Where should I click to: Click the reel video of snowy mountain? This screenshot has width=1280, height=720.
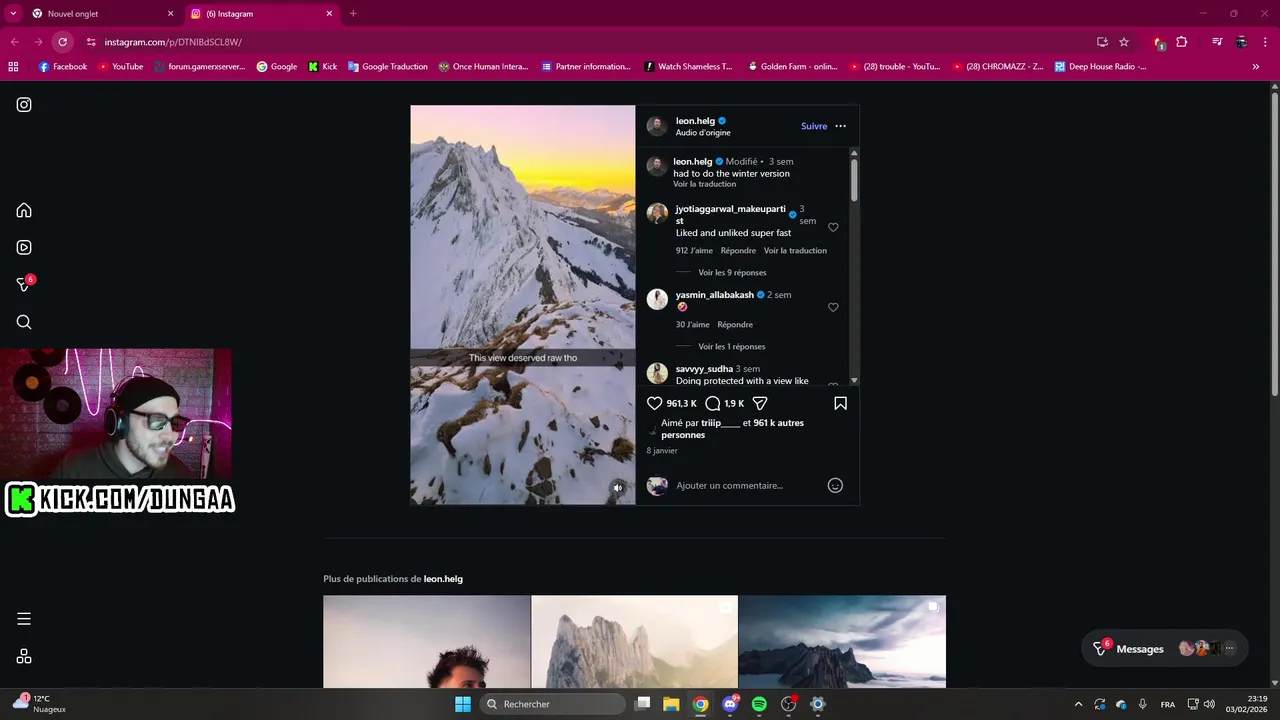tap(523, 305)
